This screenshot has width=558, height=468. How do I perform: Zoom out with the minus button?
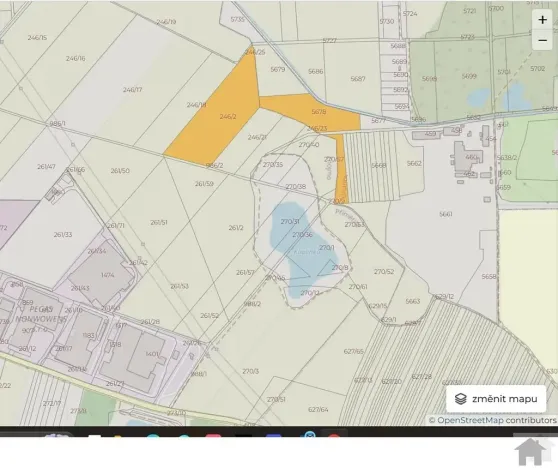(542, 40)
